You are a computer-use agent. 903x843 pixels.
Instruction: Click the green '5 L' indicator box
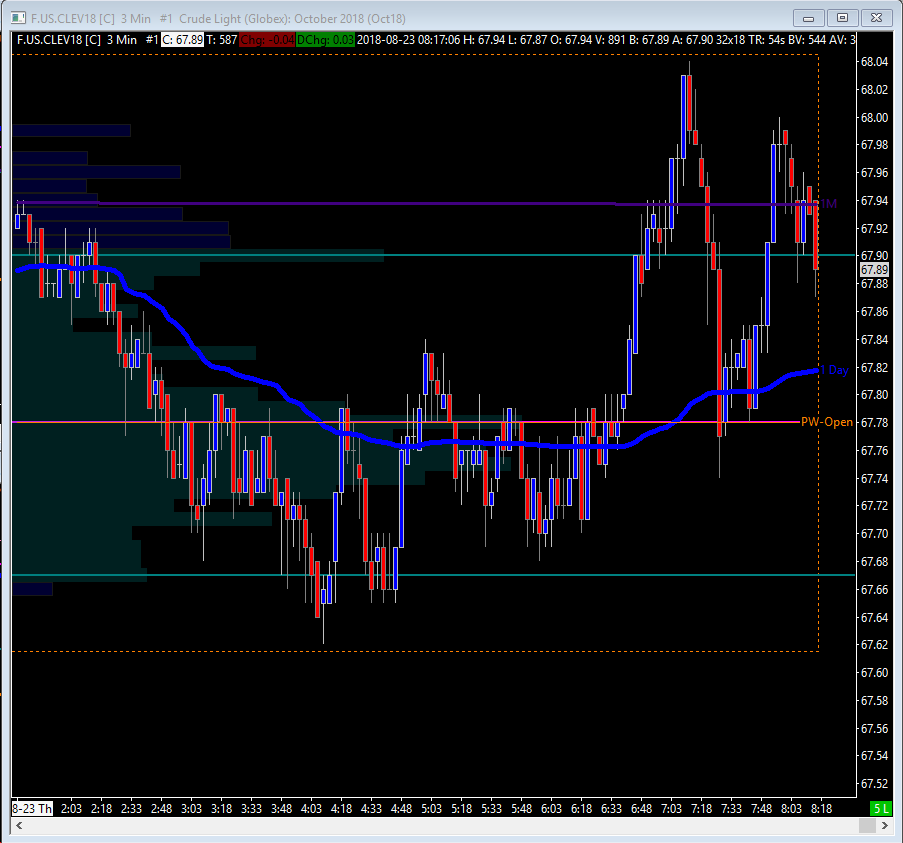881,808
